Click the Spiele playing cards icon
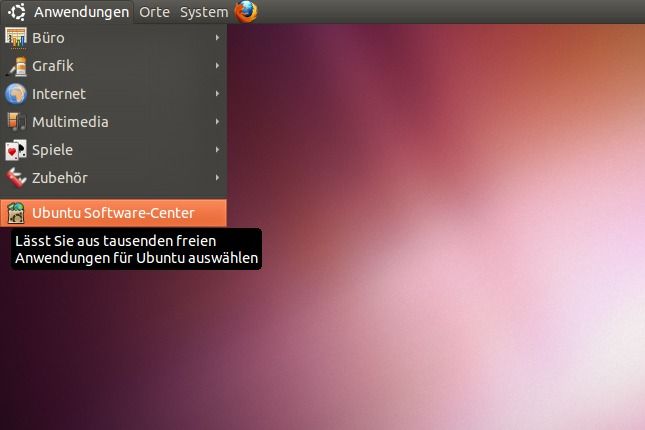Screen dimensions: 645x430 pyautogui.click(x=15, y=150)
